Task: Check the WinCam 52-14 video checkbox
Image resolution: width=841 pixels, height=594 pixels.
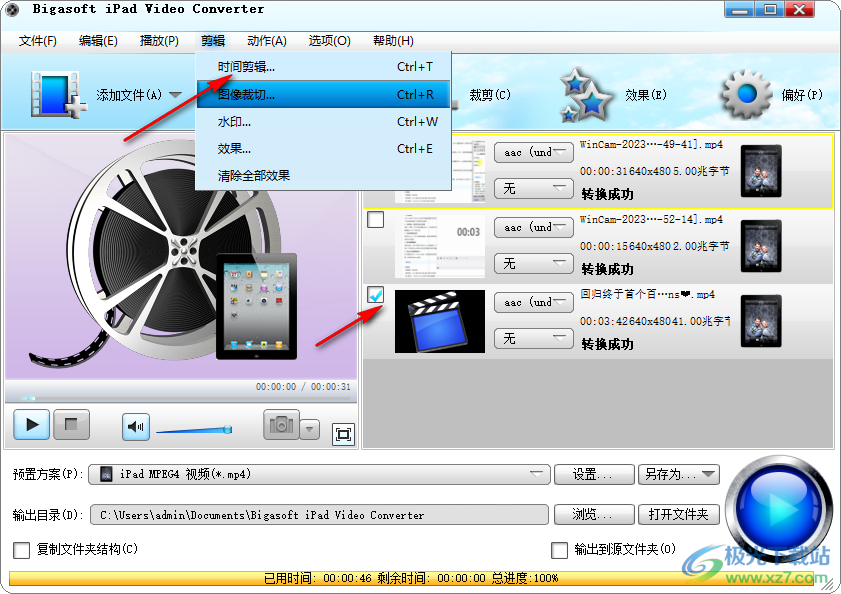Action: pos(375,219)
